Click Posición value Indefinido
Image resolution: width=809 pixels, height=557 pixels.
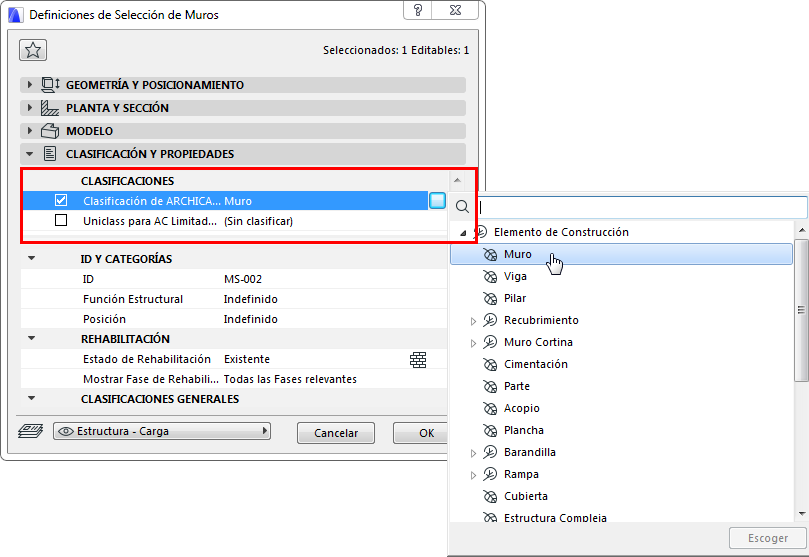[x=251, y=320]
